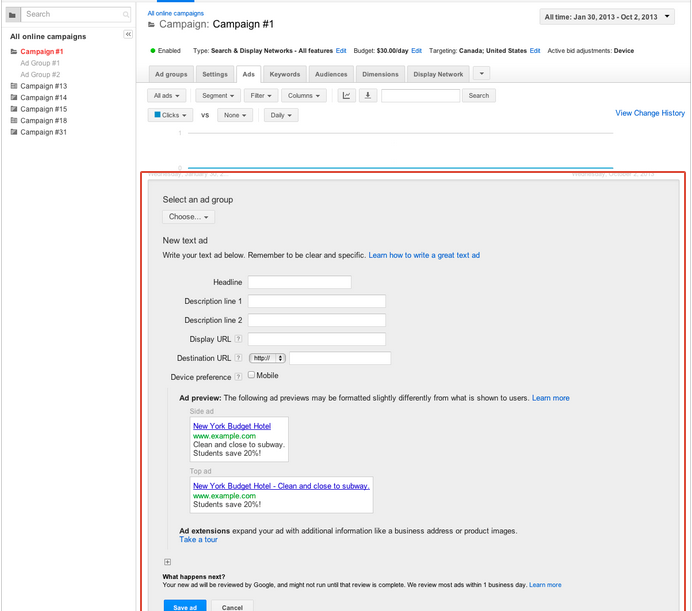Viewport: 692px width, 611px height.
Task: Open the Choose ad group dropdown
Action: (188, 217)
